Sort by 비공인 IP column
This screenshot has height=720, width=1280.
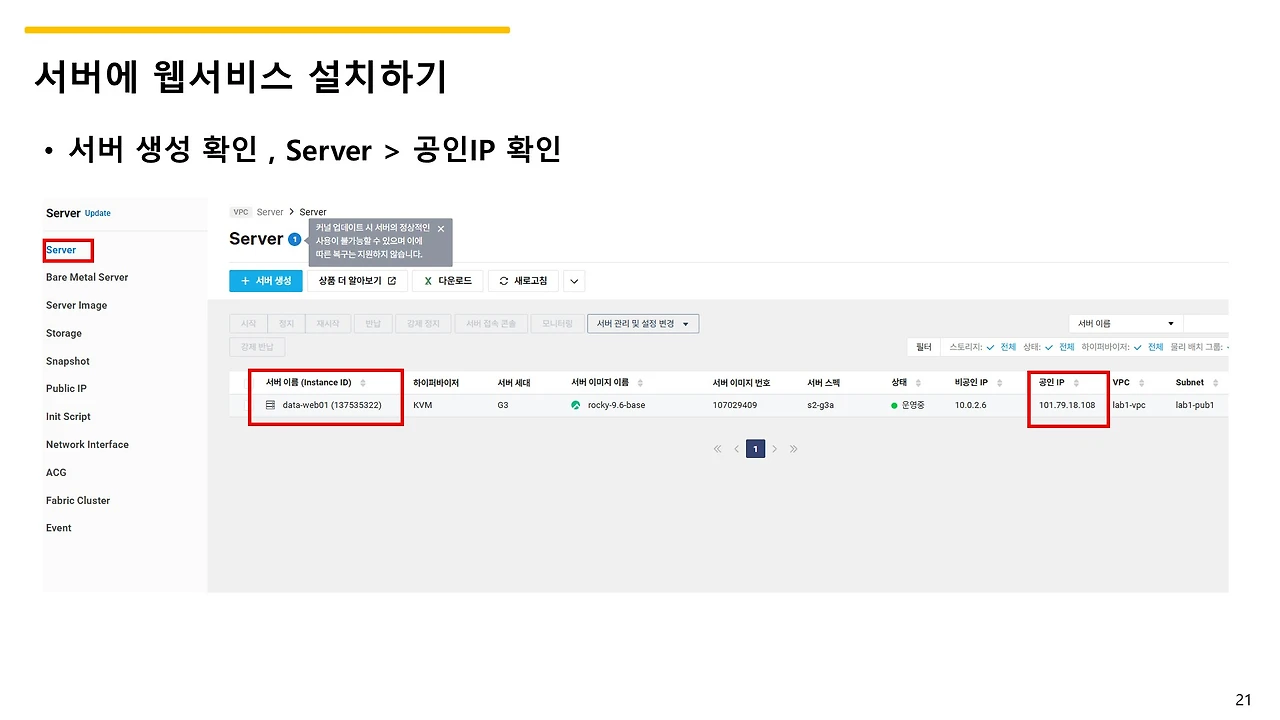[998, 383]
